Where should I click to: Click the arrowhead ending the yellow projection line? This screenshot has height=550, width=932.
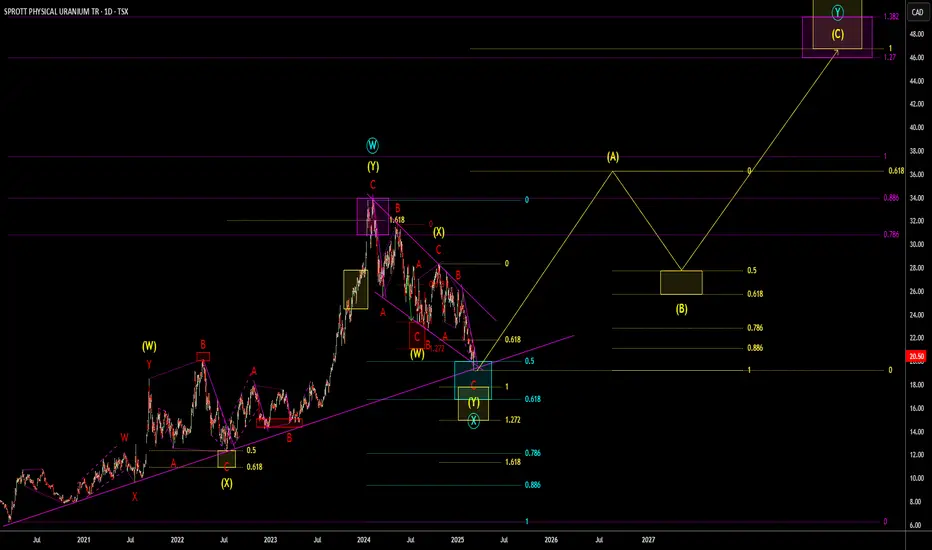click(x=836, y=52)
